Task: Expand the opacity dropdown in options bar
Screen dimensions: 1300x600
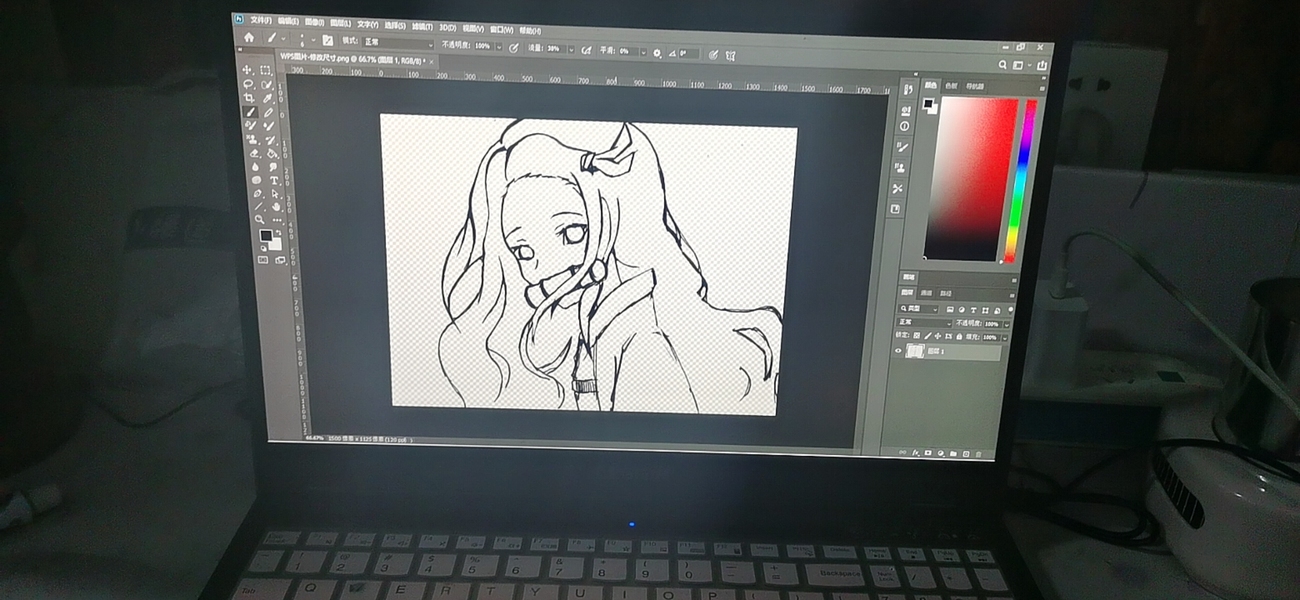Action: pos(499,46)
